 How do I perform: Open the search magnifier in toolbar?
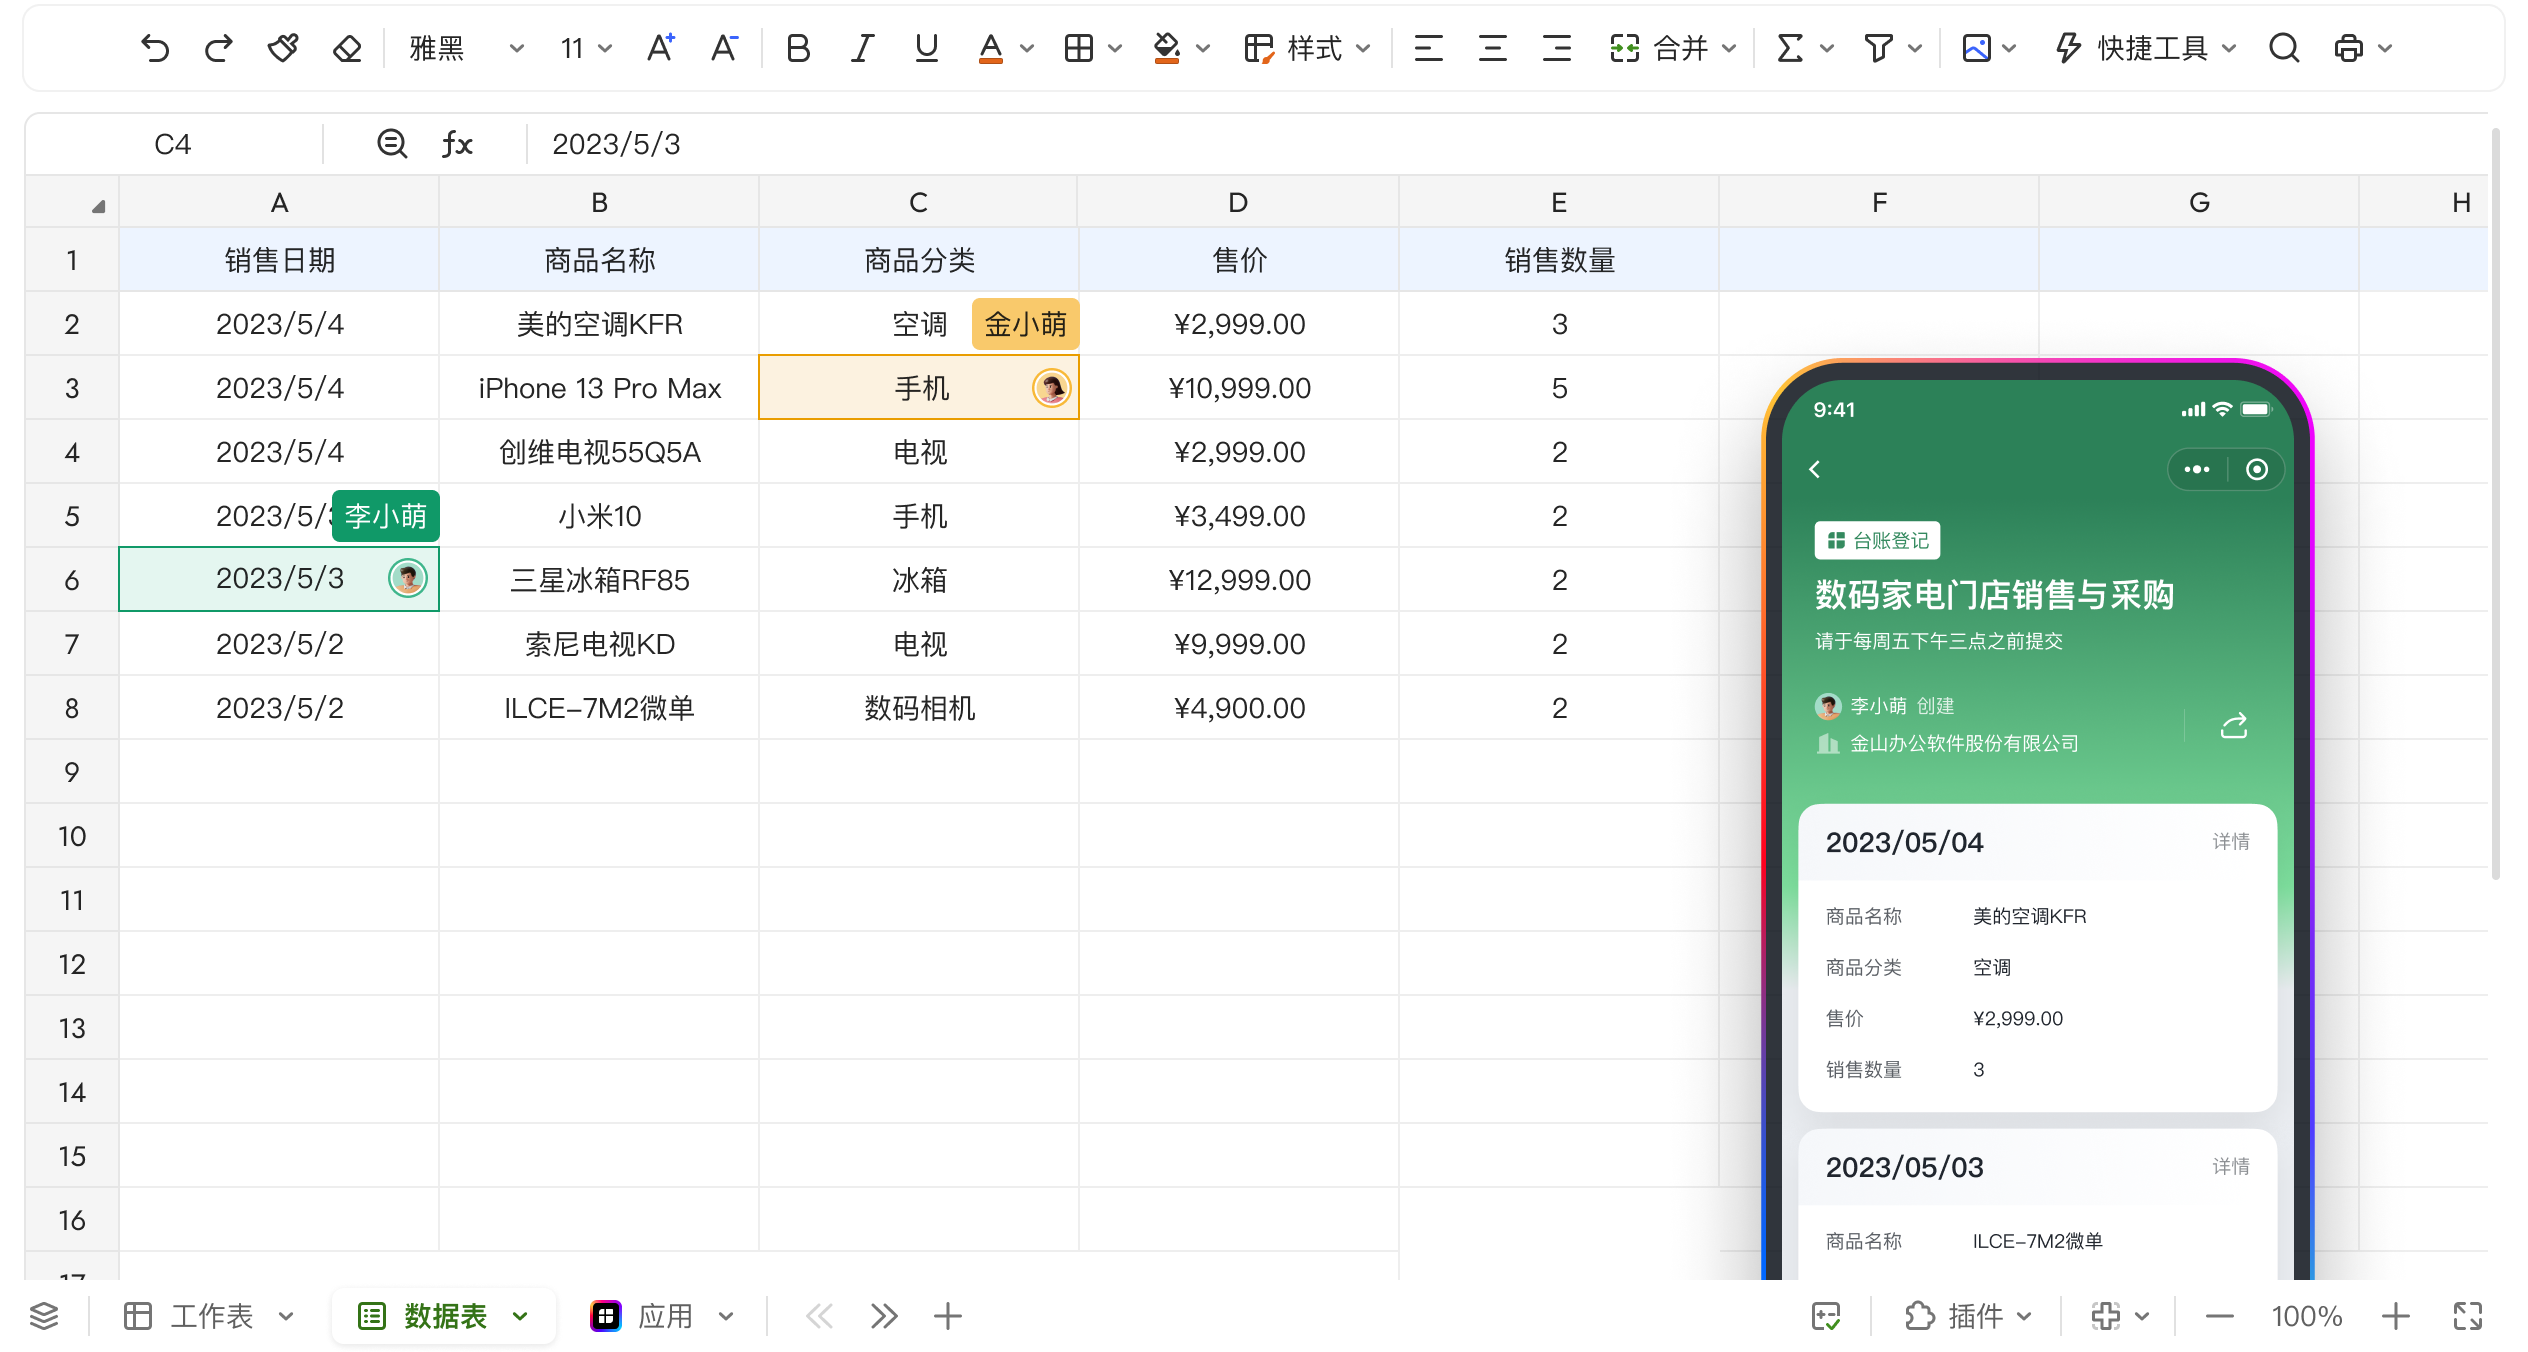click(x=2284, y=48)
